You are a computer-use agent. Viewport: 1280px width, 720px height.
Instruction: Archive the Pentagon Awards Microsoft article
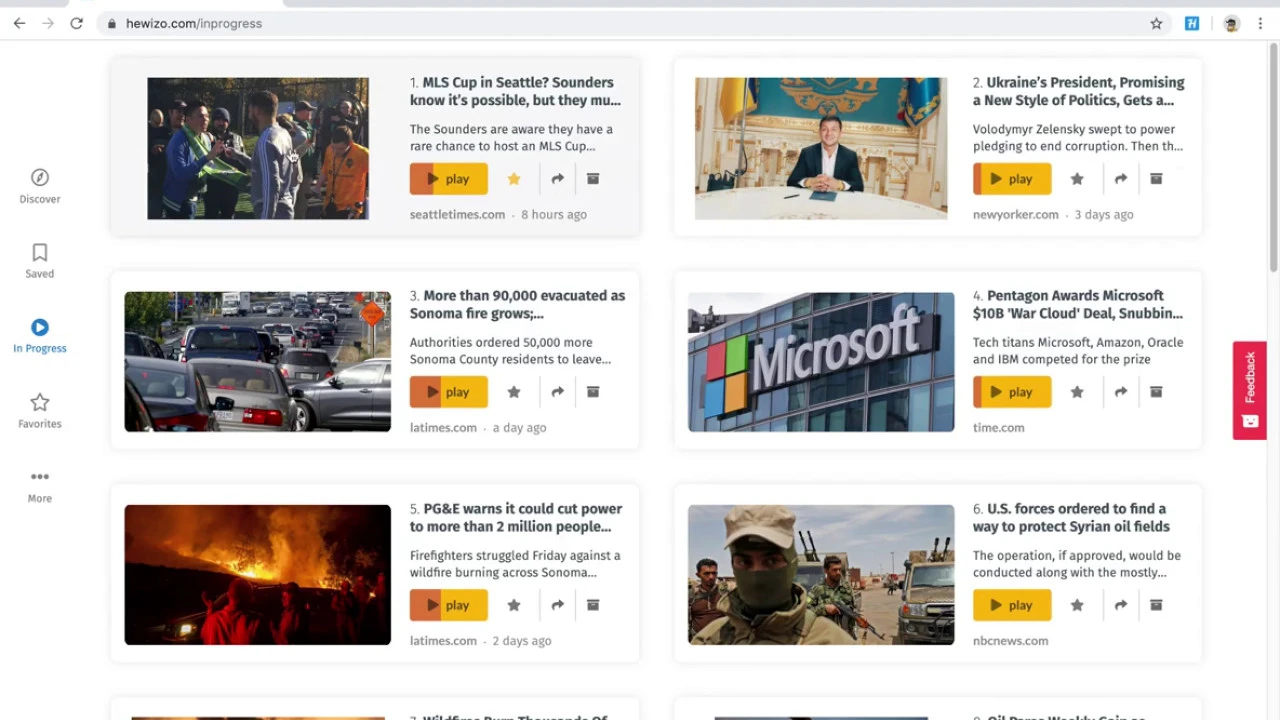tap(1156, 392)
